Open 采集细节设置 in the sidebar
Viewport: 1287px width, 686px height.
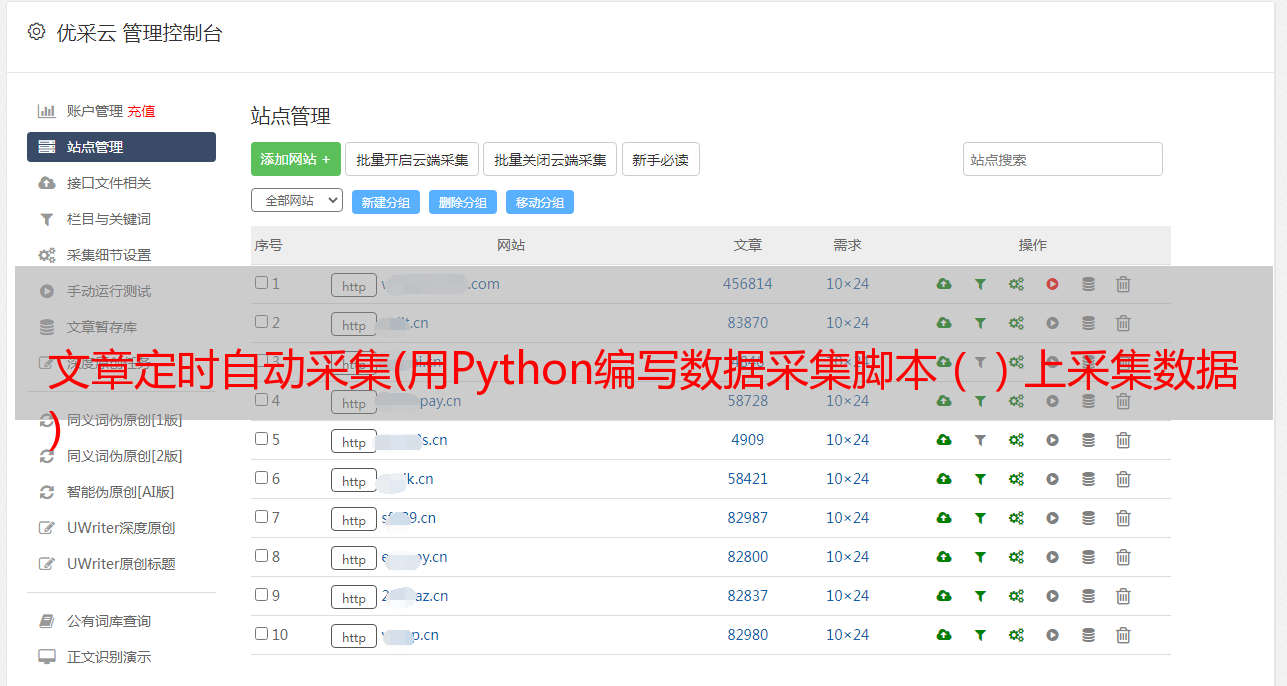pos(109,255)
